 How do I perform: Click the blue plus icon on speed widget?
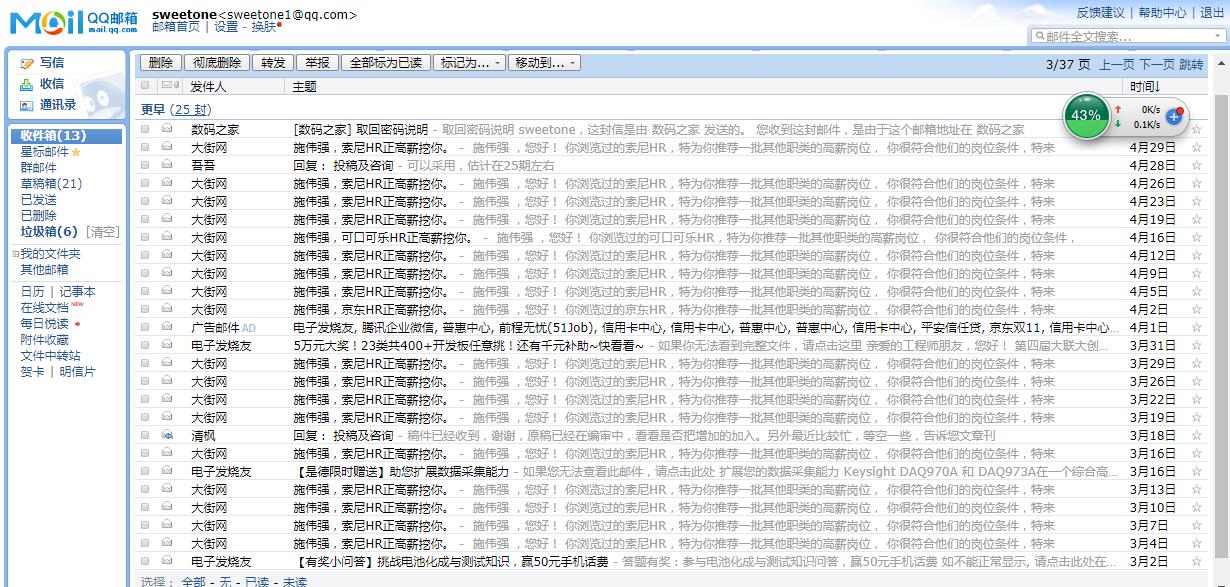click(1174, 116)
